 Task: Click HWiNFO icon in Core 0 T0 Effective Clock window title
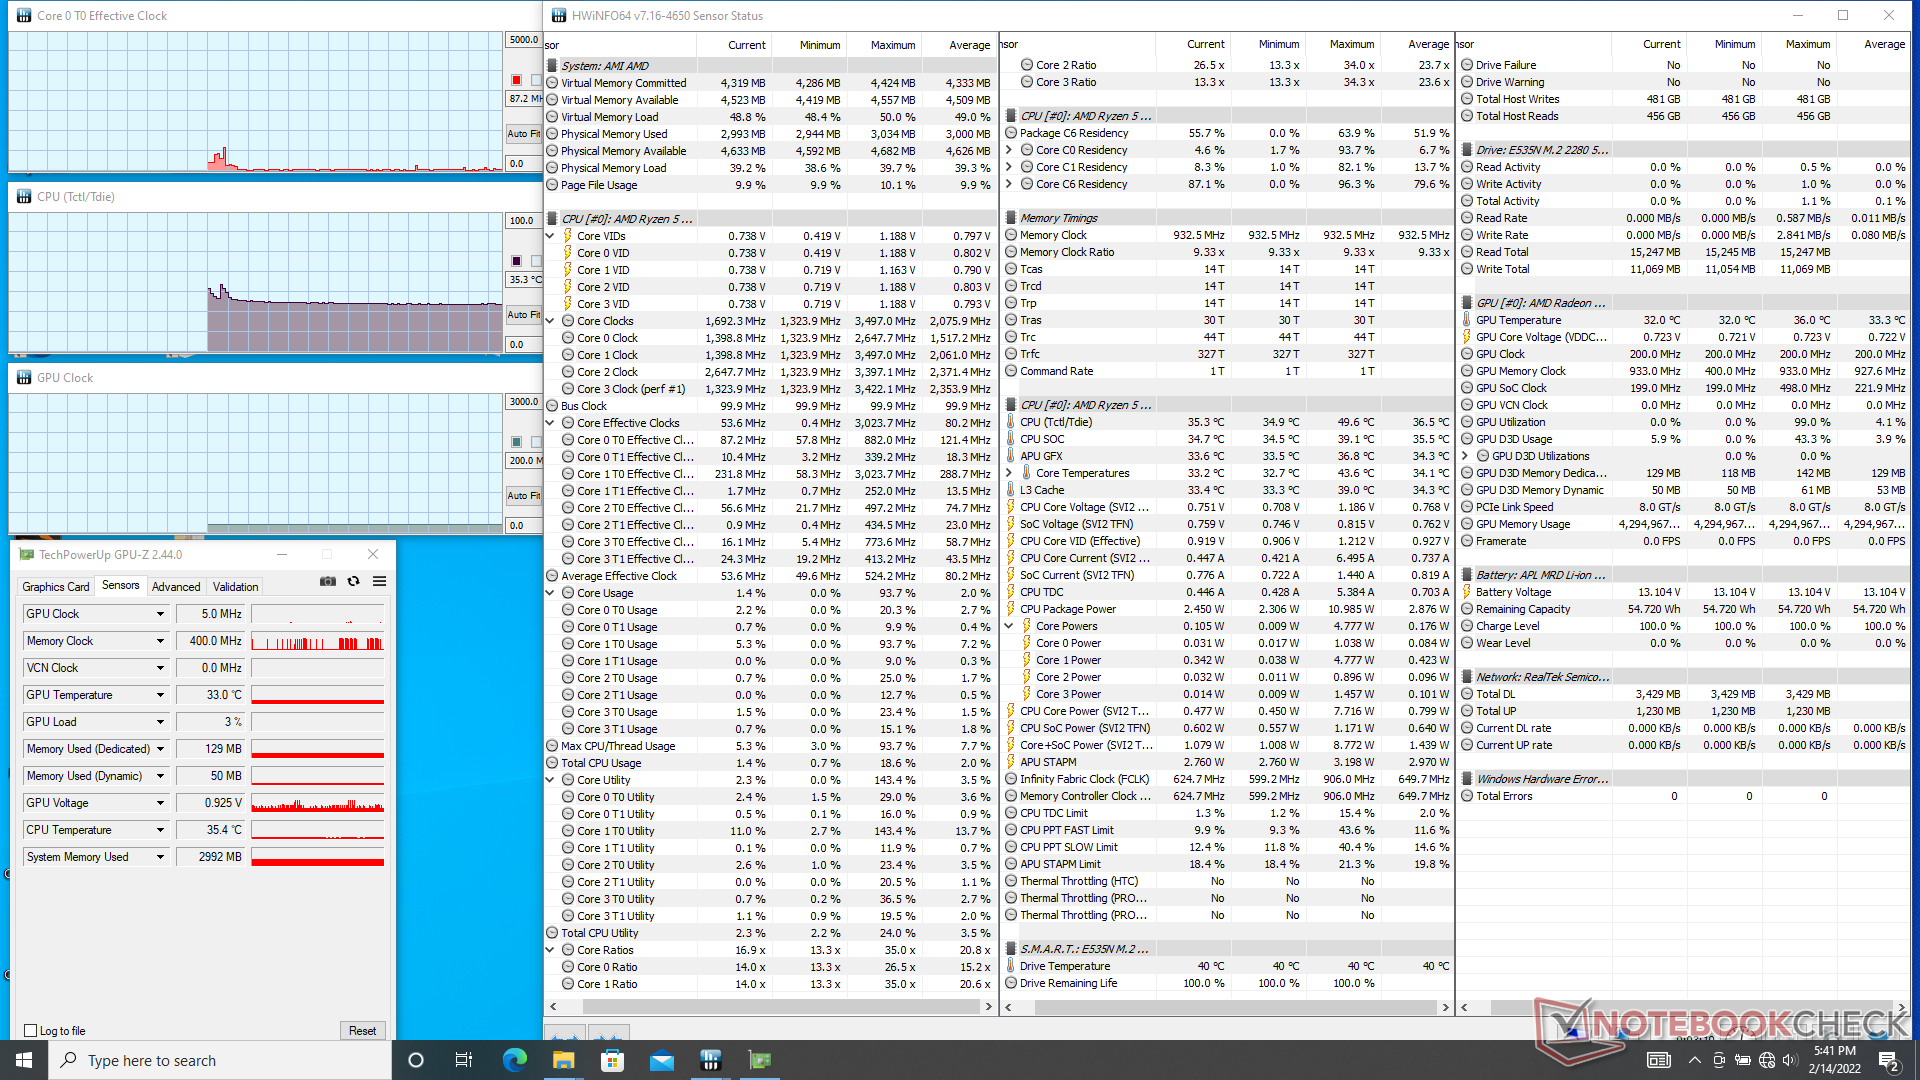[x=24, y=16]
